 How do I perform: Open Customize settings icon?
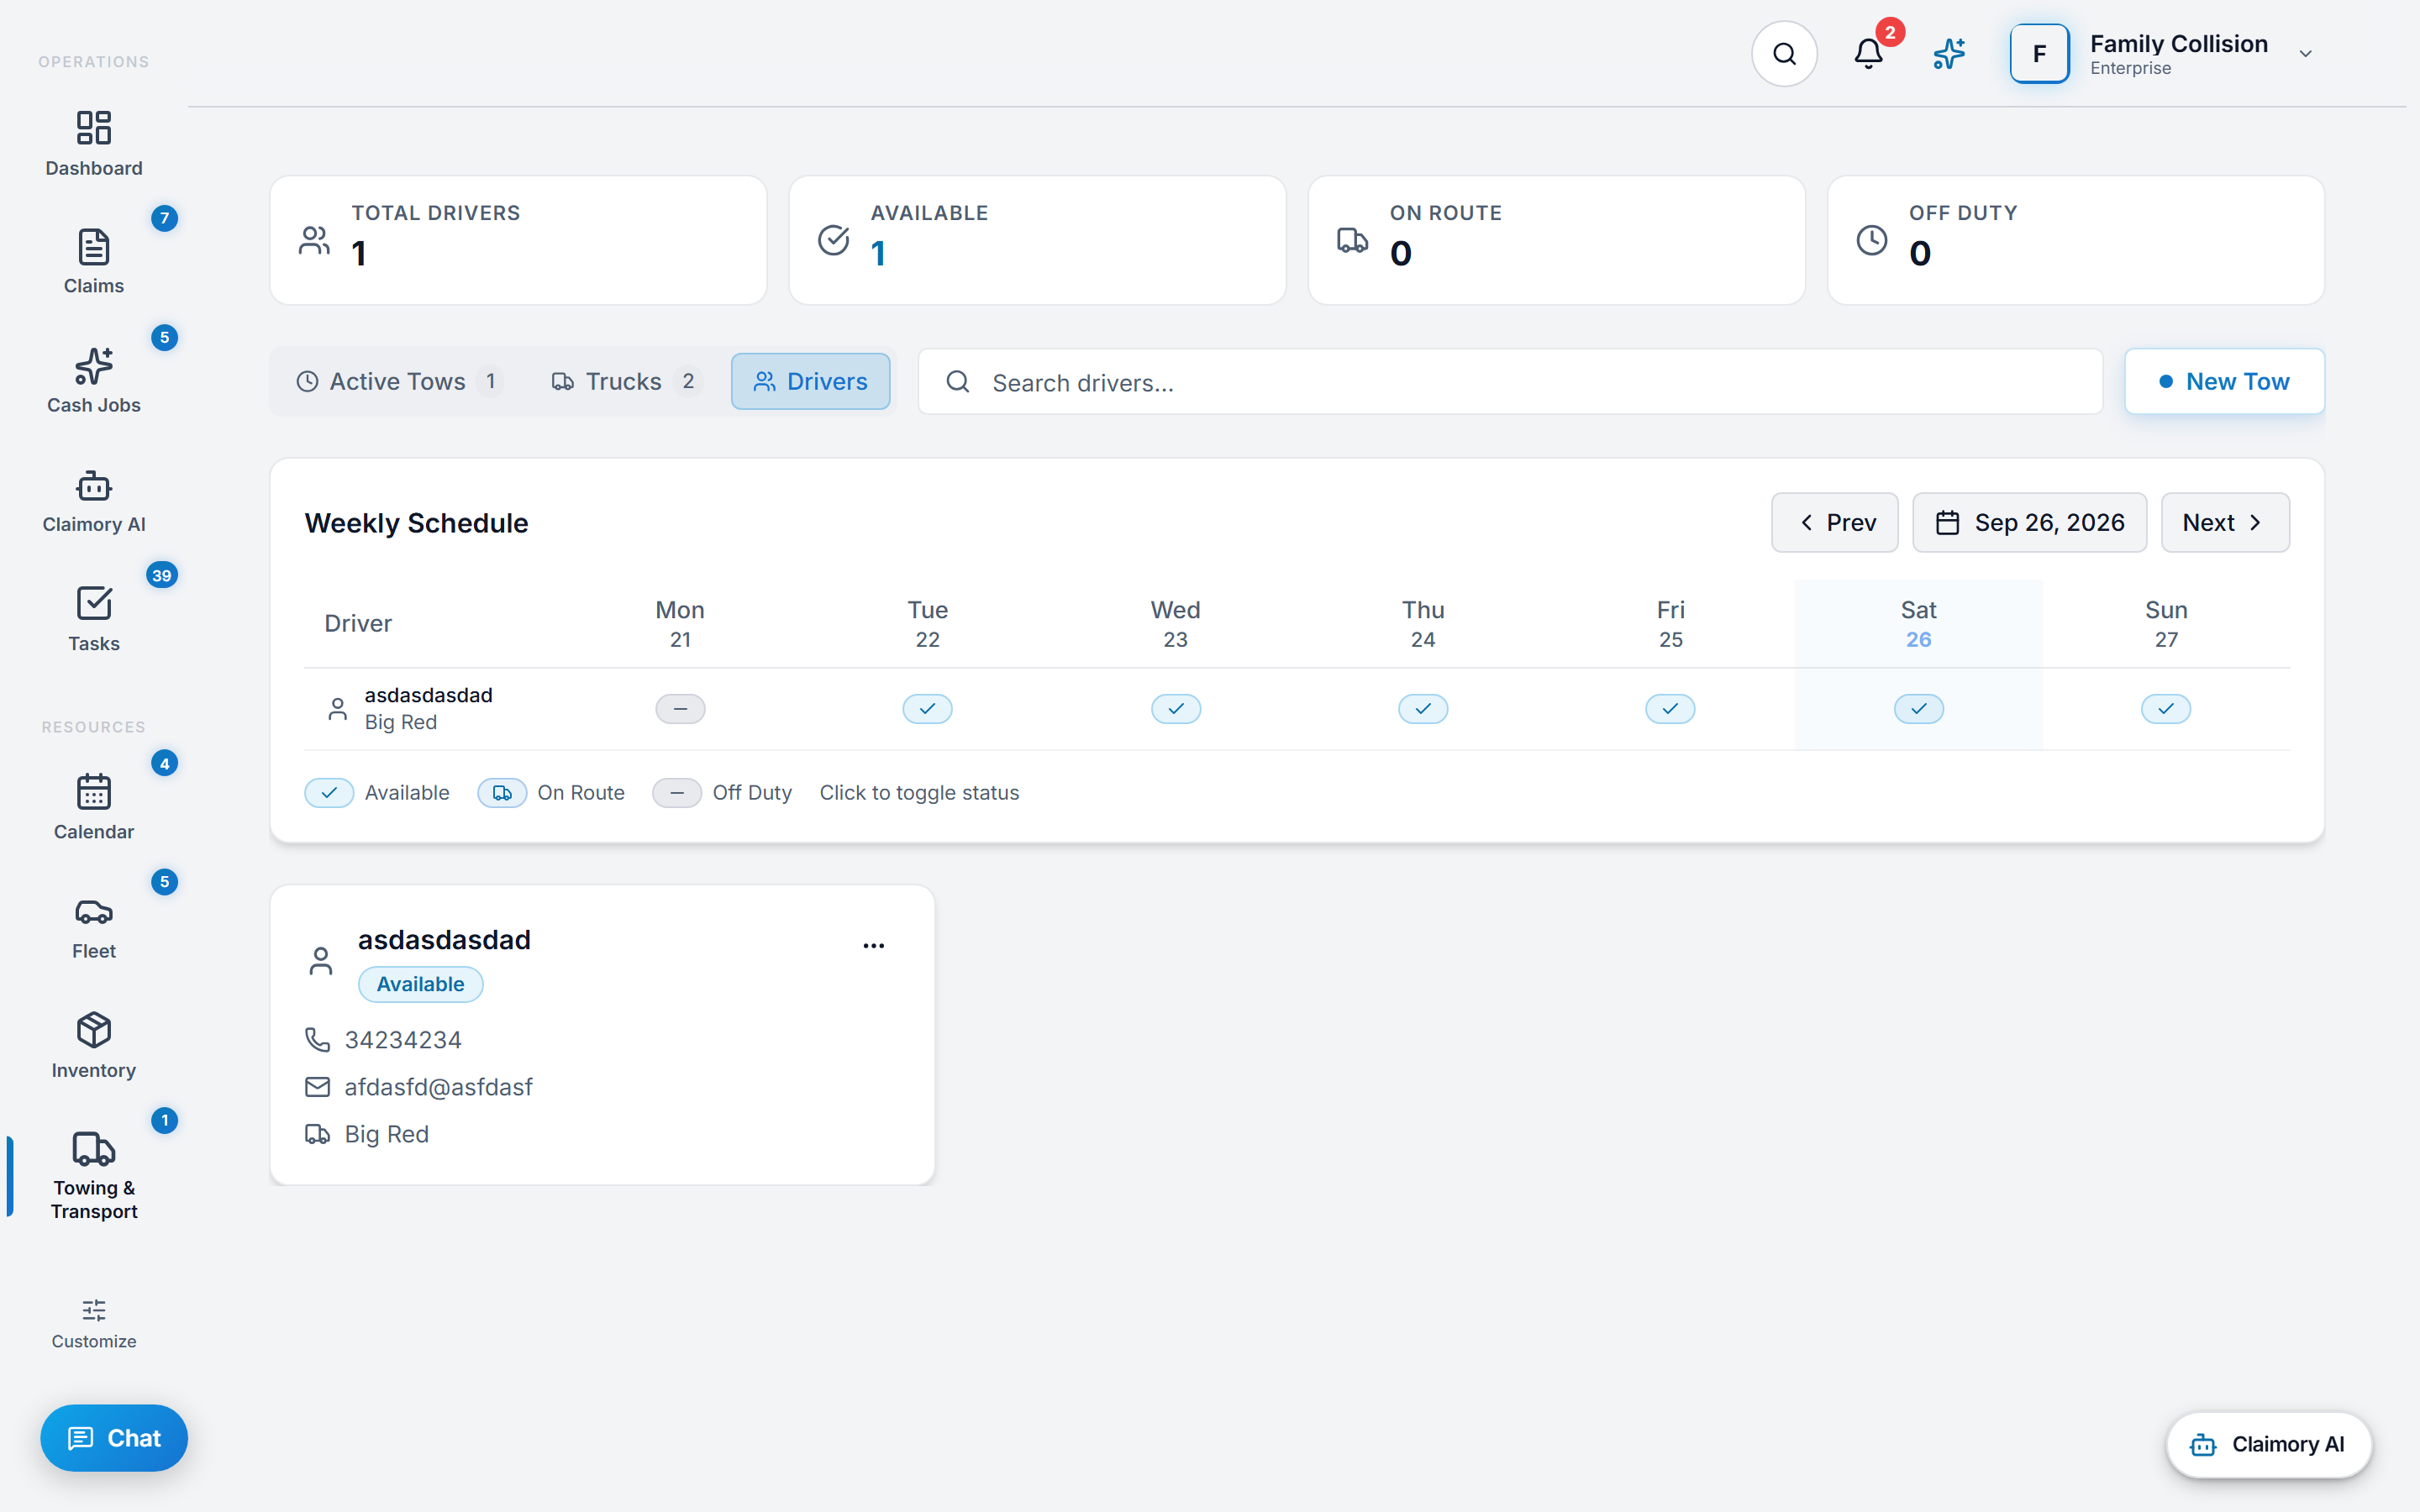coord(94,1323)
